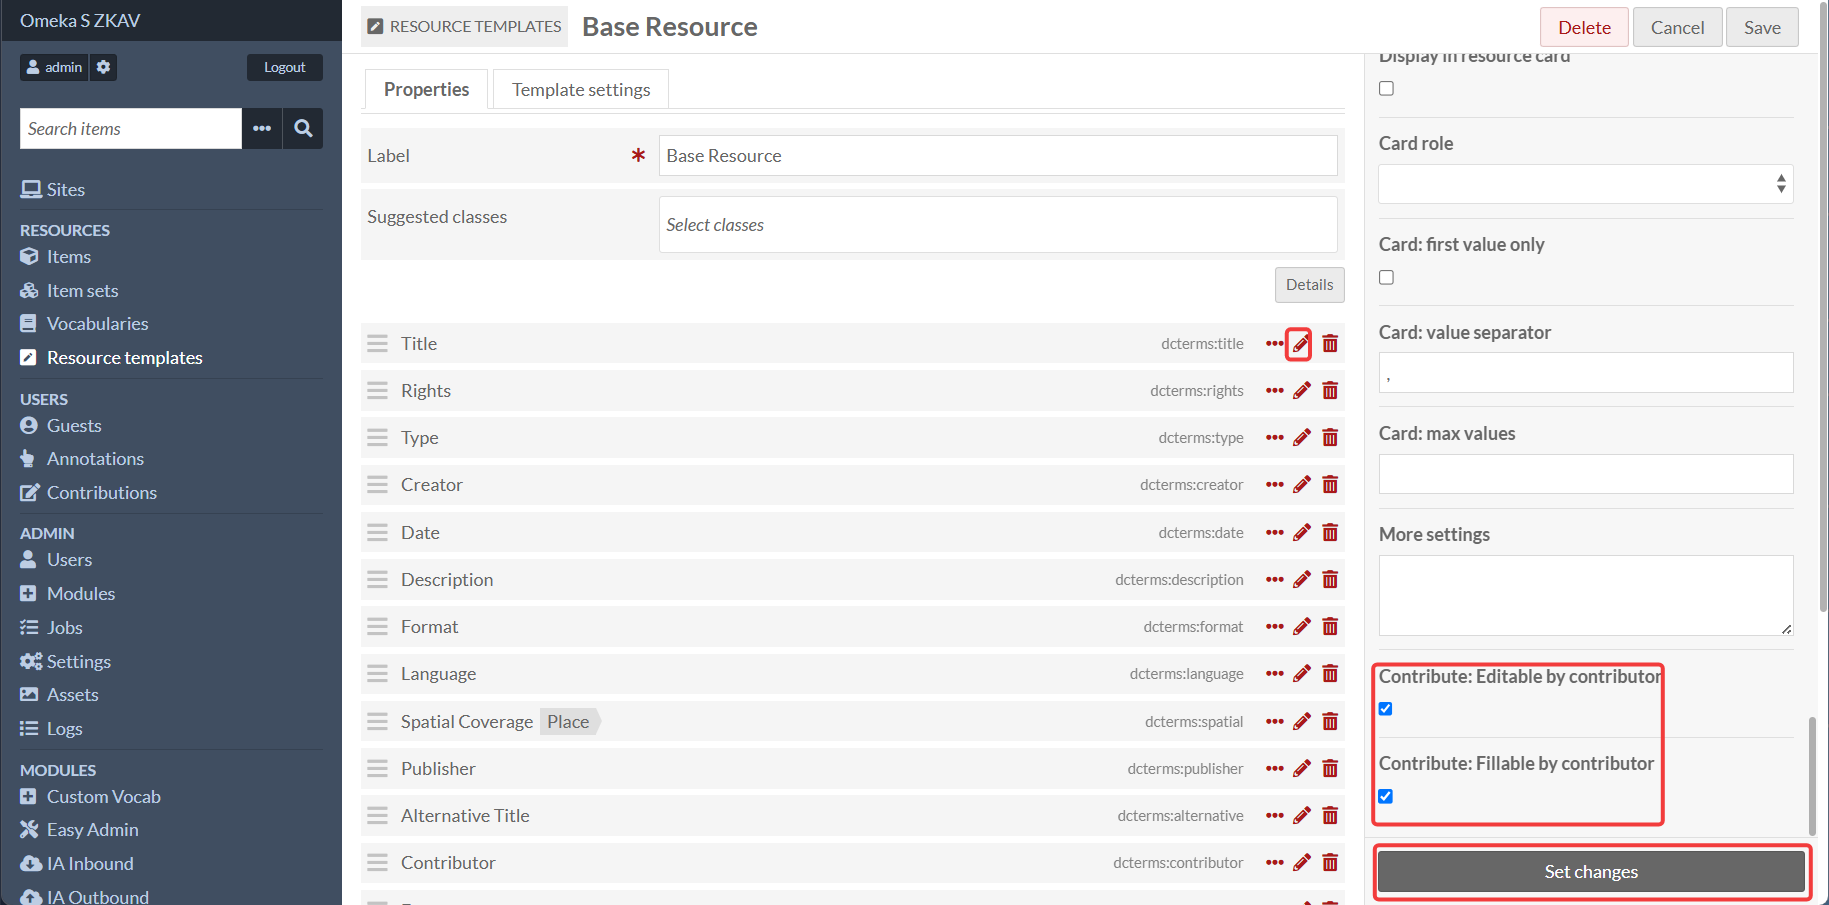Open advanced search ellipsis next to search box

pyautogui.click(x=262, y=129)
